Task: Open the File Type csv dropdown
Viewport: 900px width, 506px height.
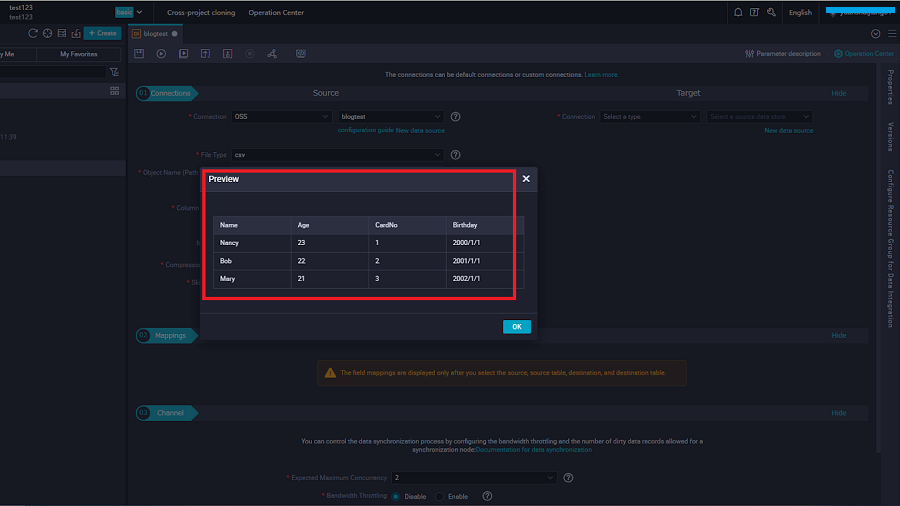Action: 337,155
